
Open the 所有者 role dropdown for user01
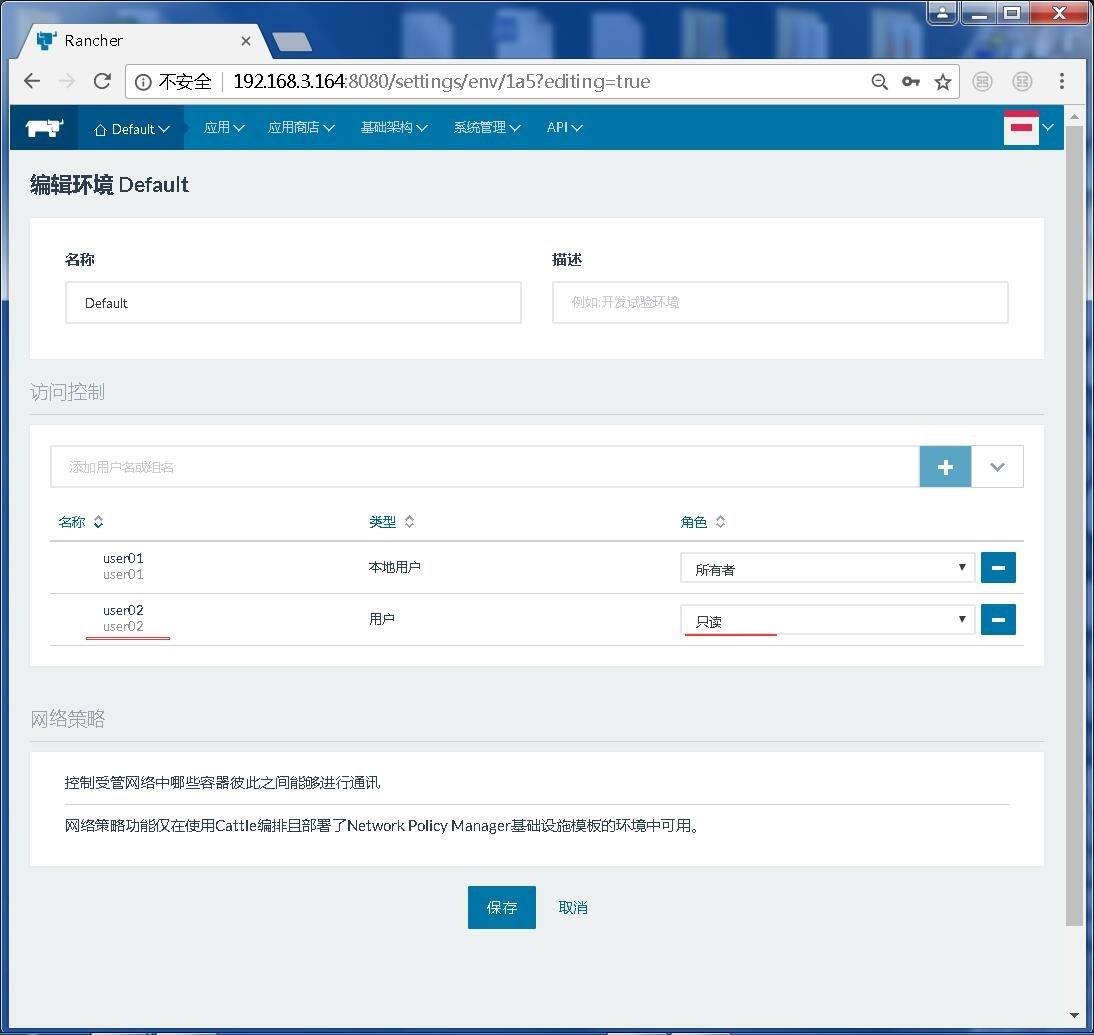[827, 566]
